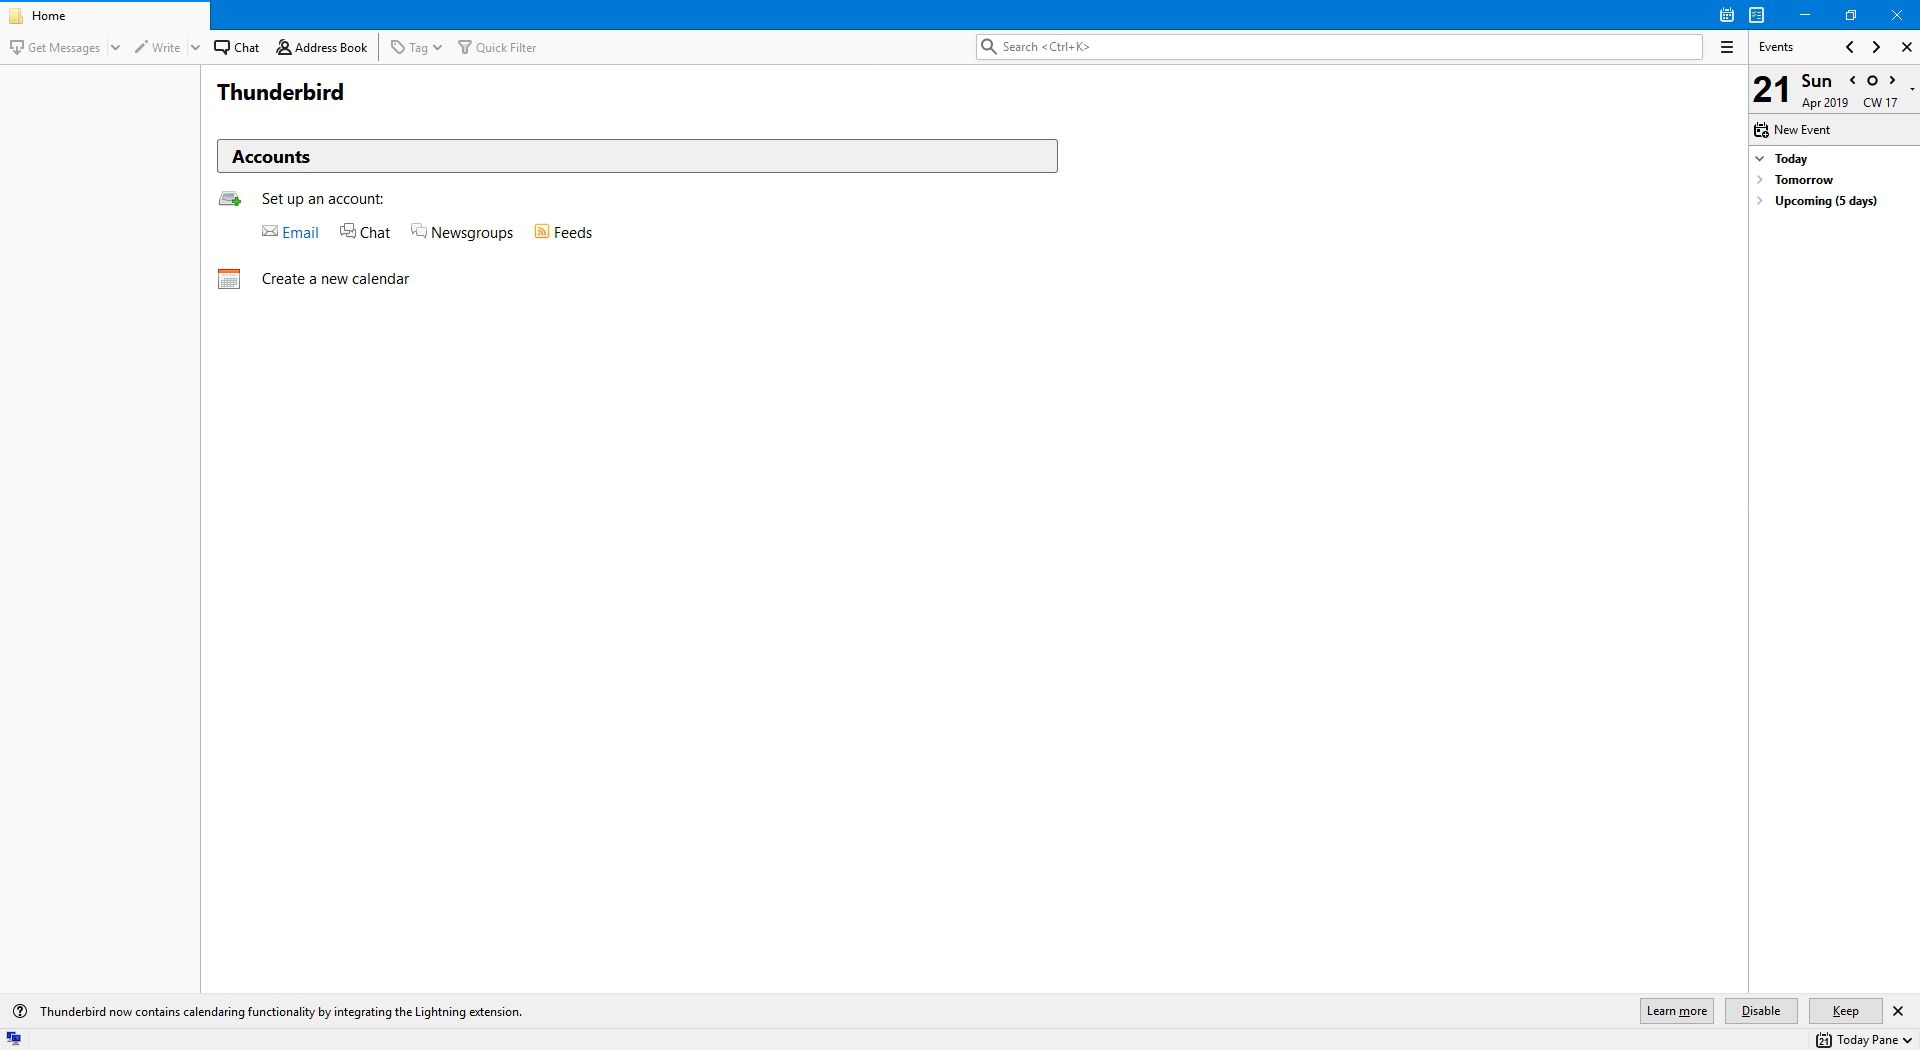Open the Tag dropdown menu
This screenshot has width=1920, height=1050.
416,47
